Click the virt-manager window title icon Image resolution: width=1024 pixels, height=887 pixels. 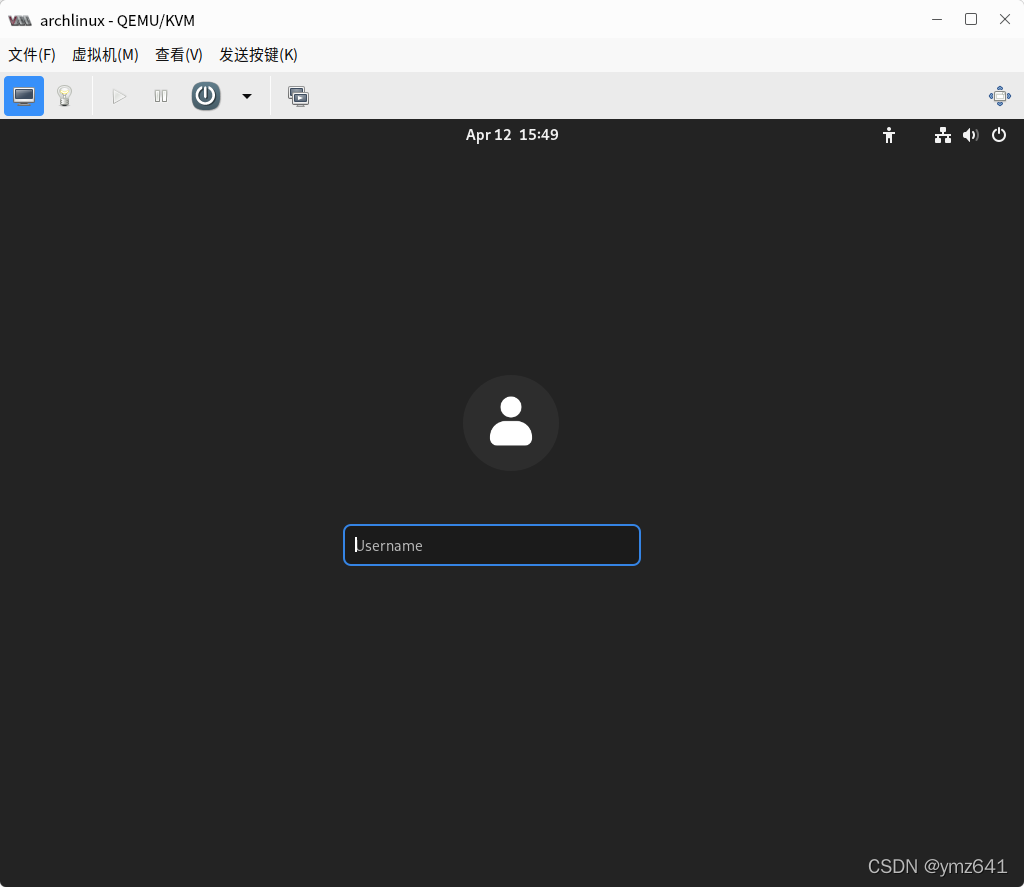click(x=20, y=20)
